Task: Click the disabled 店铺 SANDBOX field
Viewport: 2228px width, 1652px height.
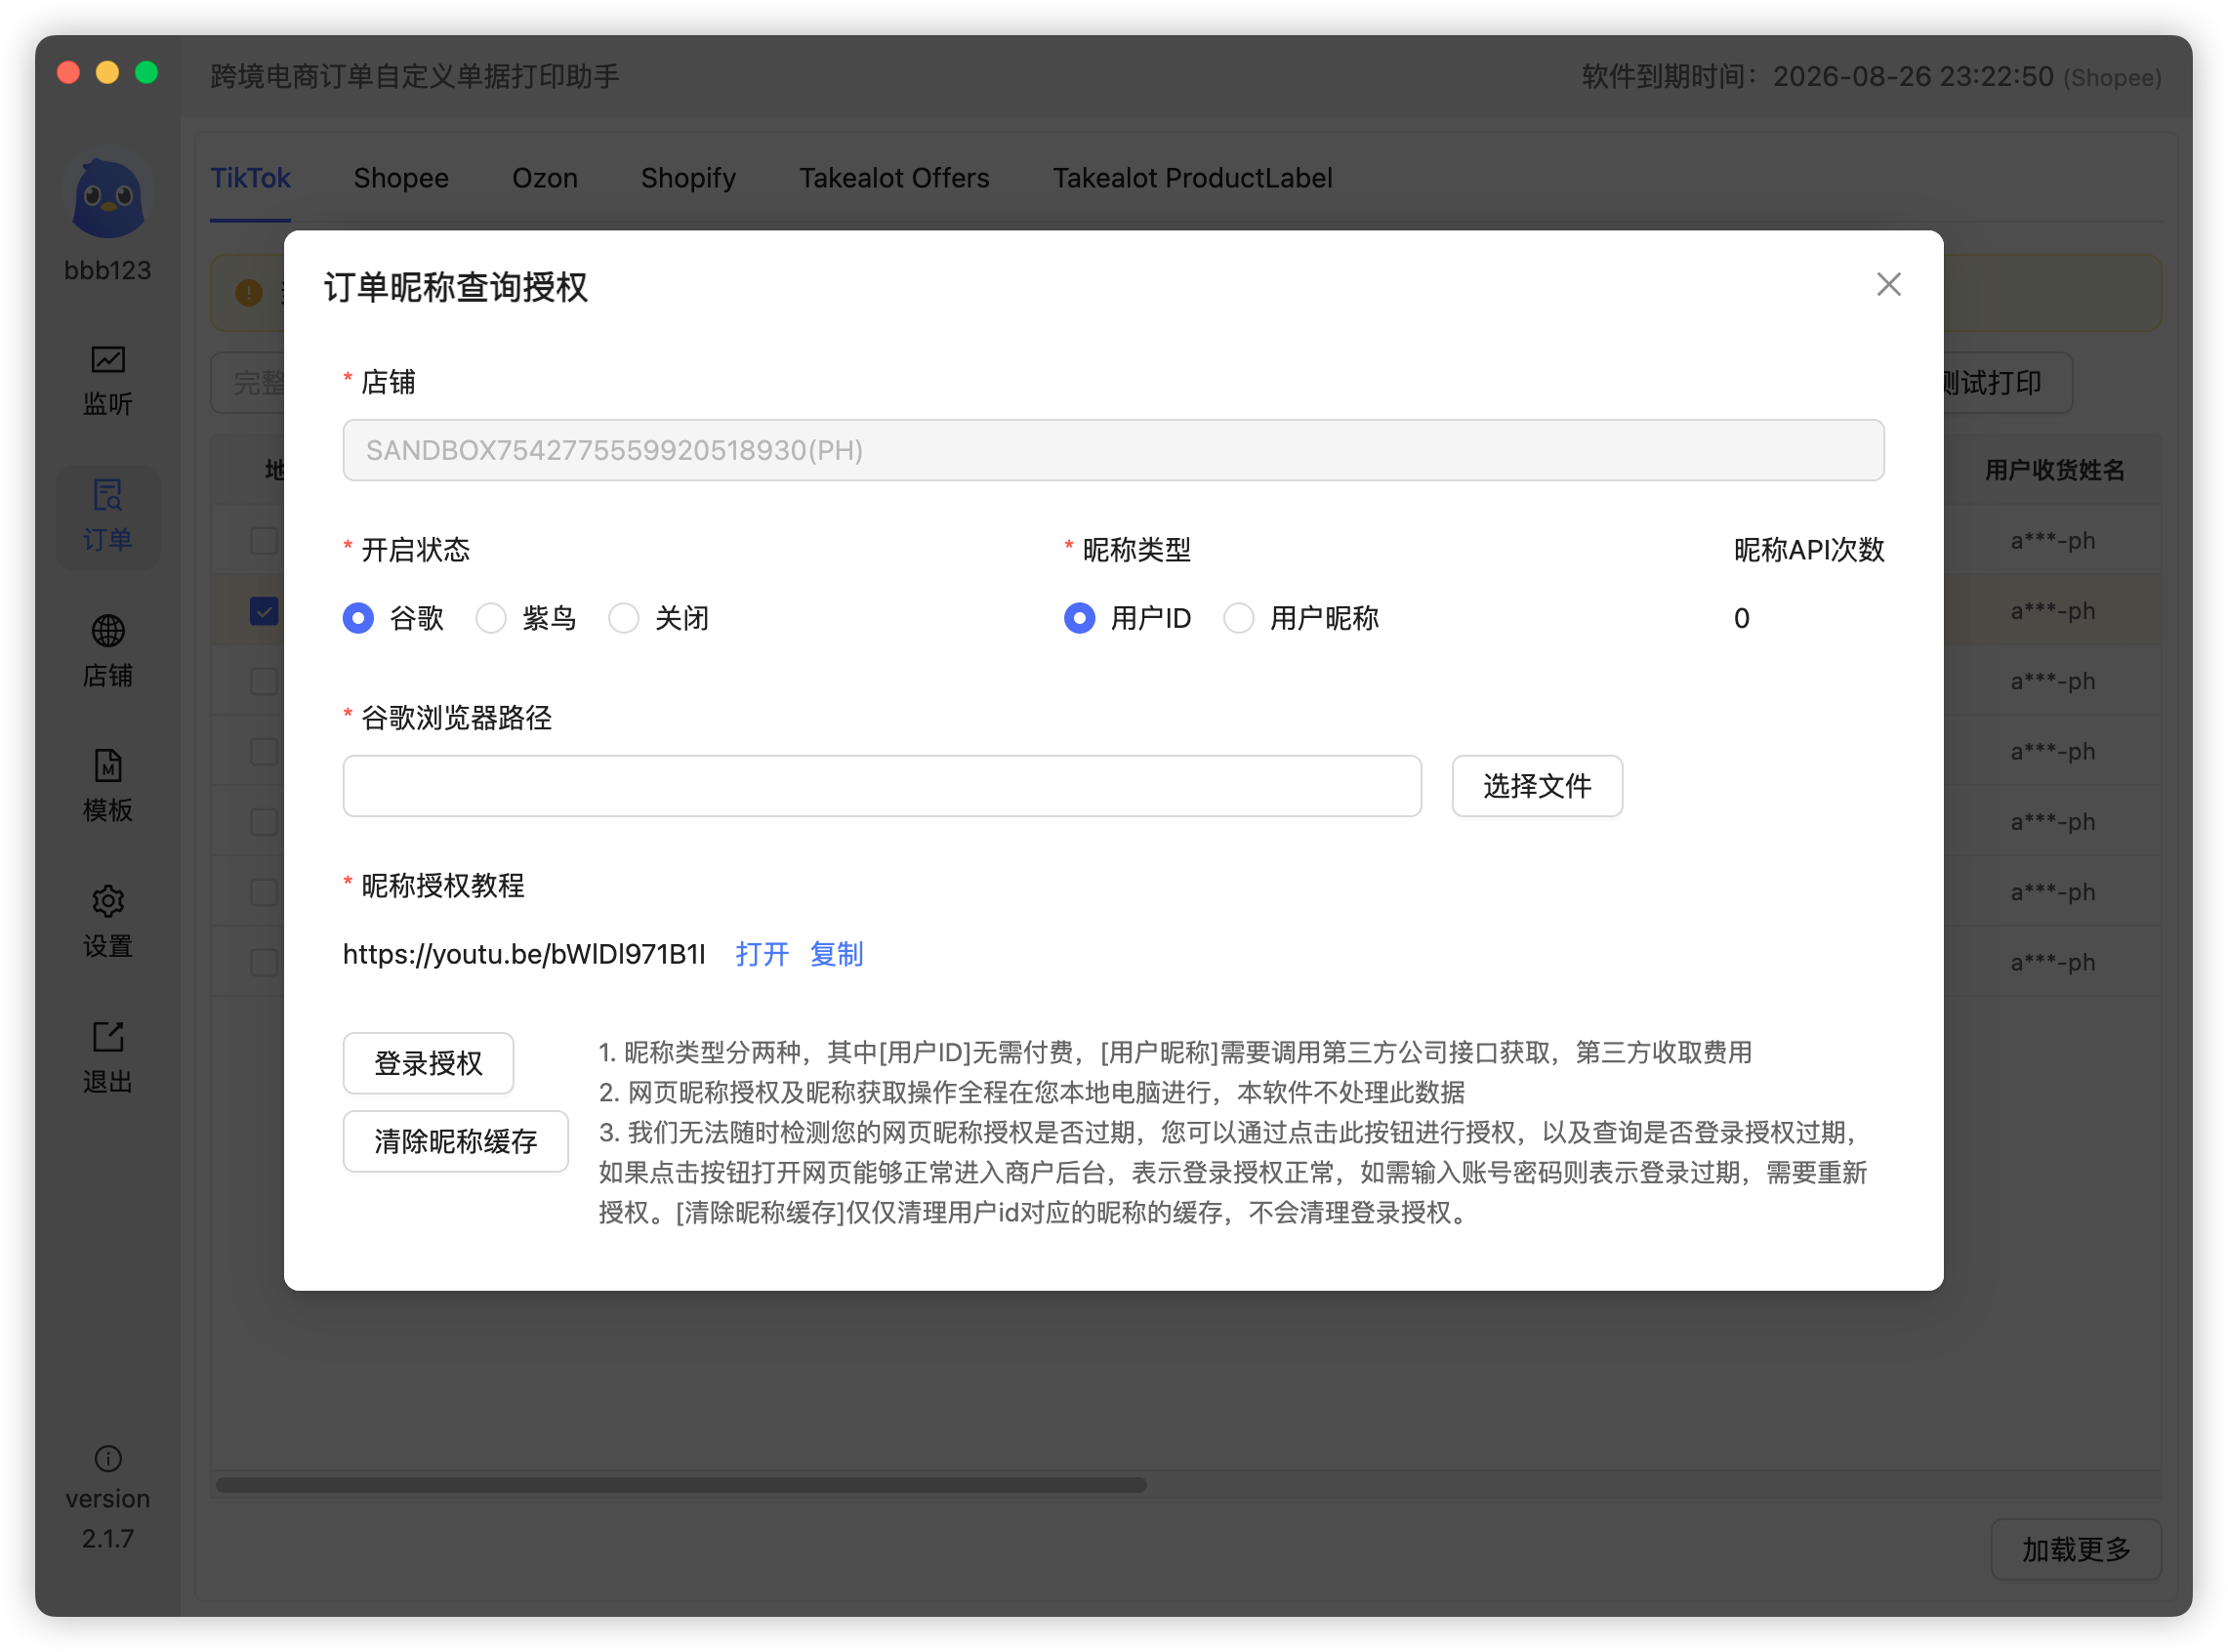Action: 1113,450
